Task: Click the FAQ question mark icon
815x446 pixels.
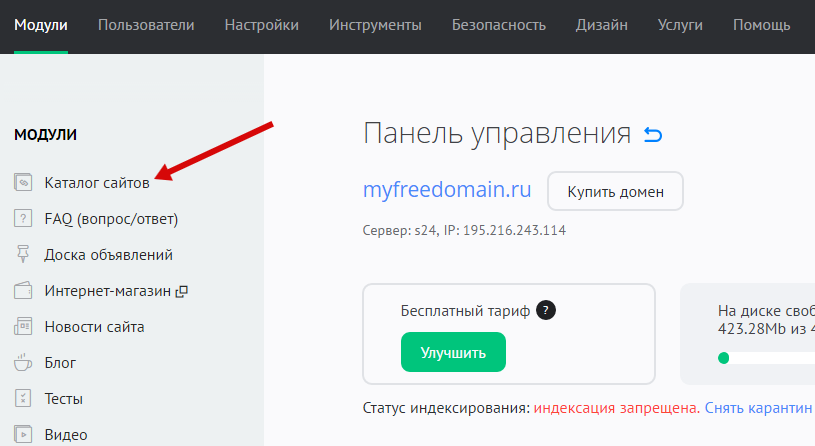Action: (x=23, y=219)
